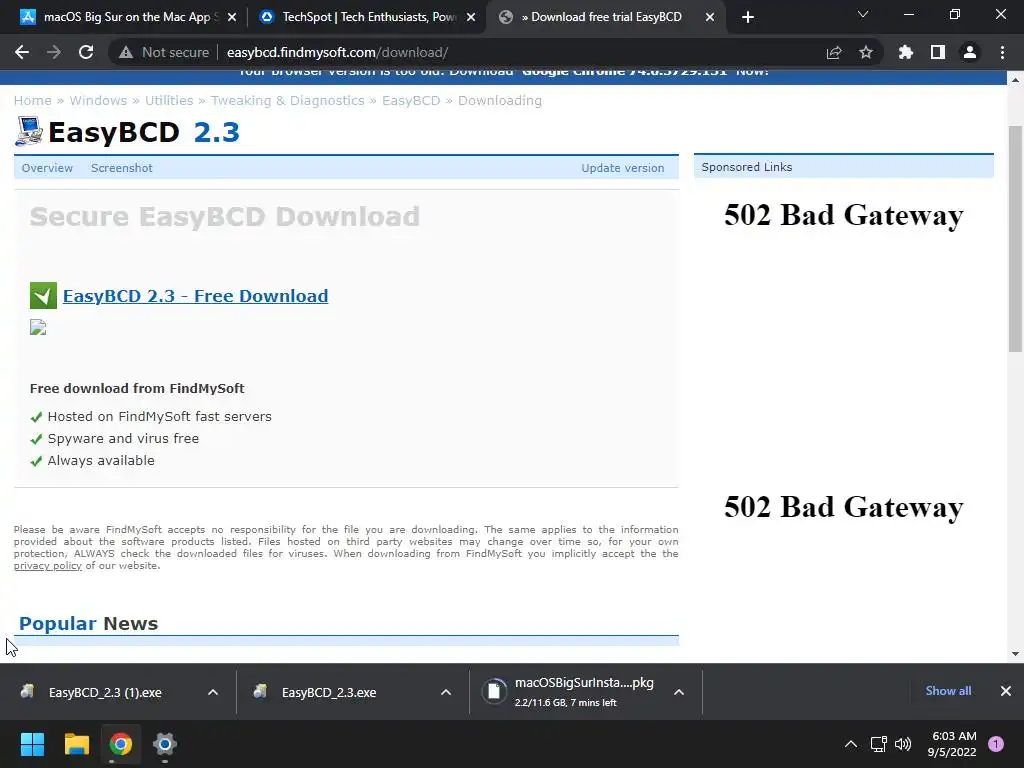Click the broken image below download link
The image size is (1024, 768).
pos(38,327)
